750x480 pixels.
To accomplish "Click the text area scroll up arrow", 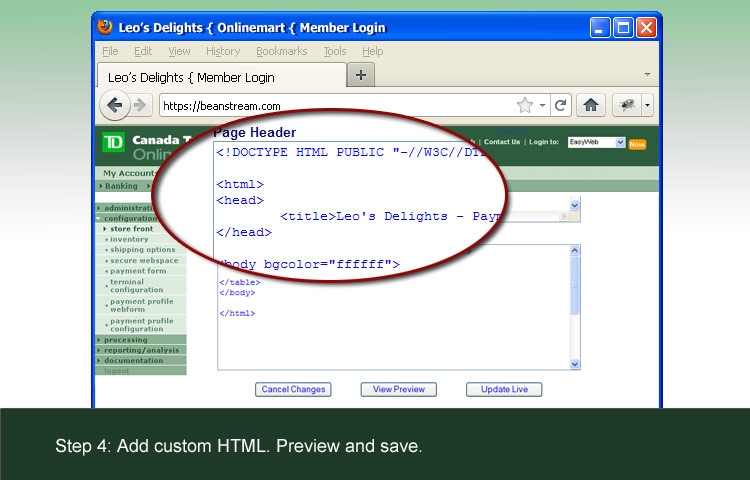I will click(x=575, y=250).
